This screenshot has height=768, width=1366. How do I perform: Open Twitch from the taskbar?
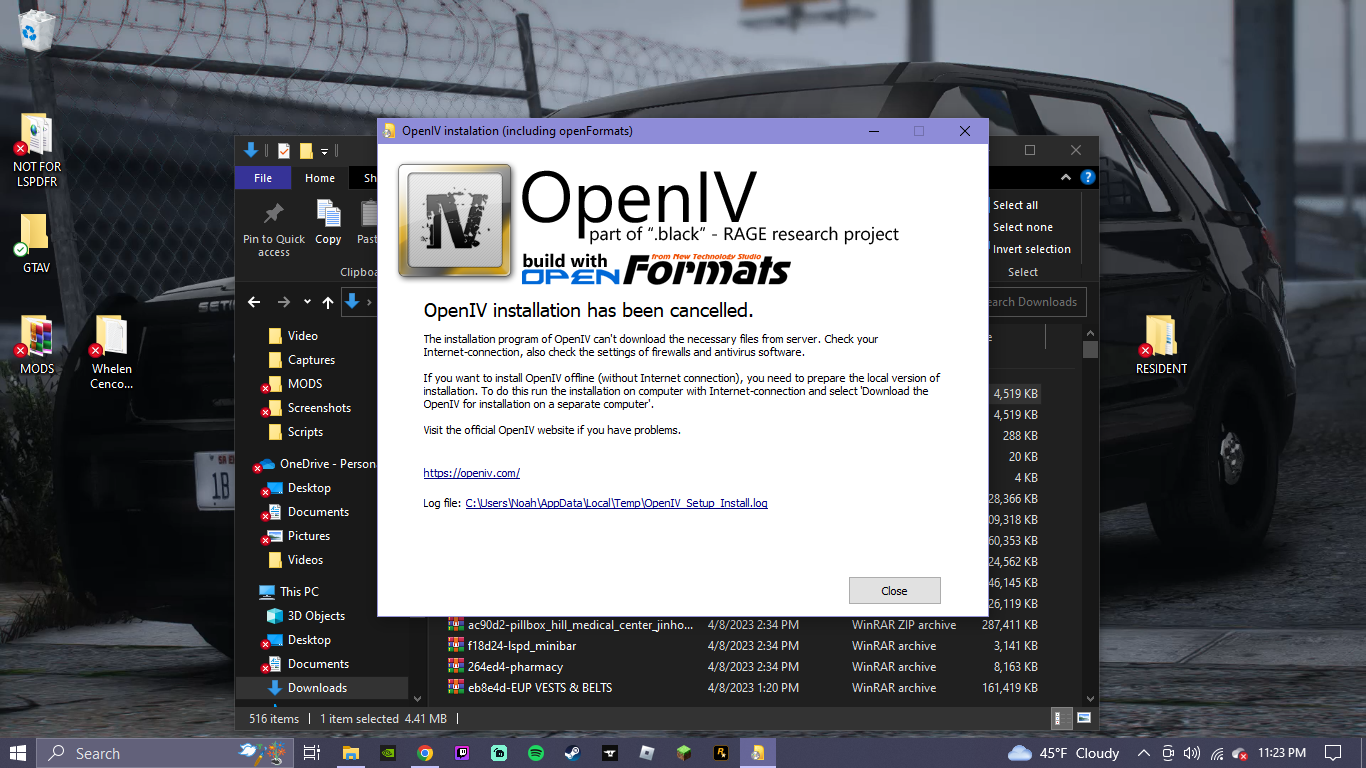point(462,753)
